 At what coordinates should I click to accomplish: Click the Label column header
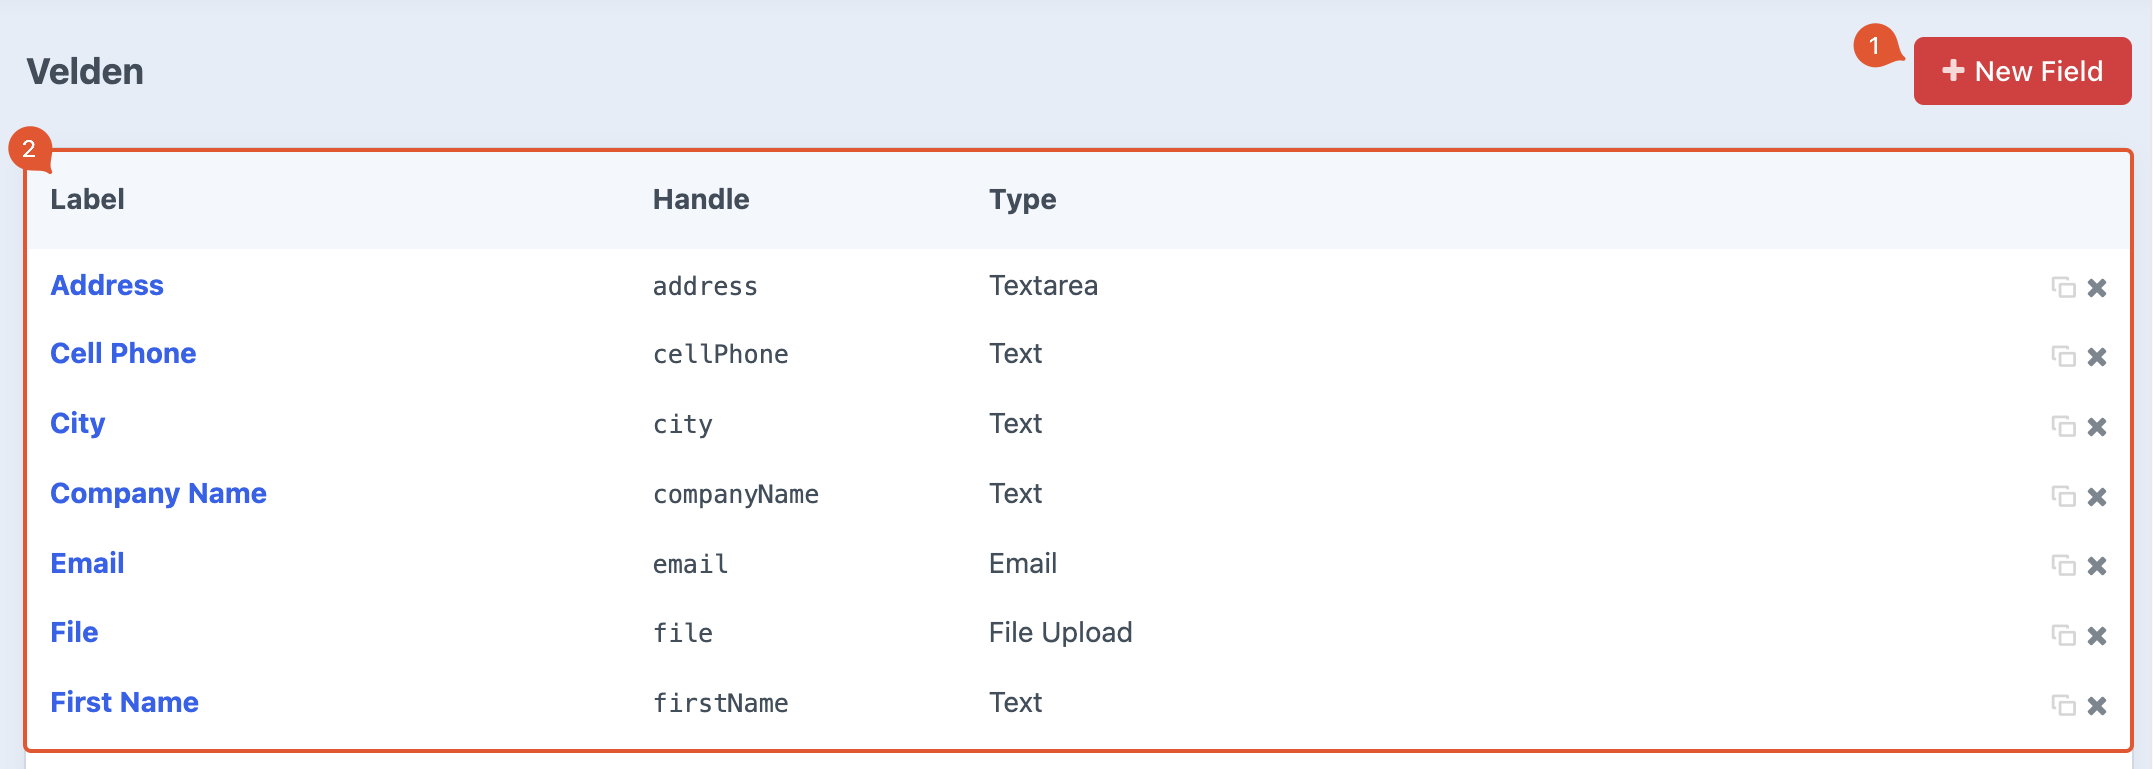[88, 200]
